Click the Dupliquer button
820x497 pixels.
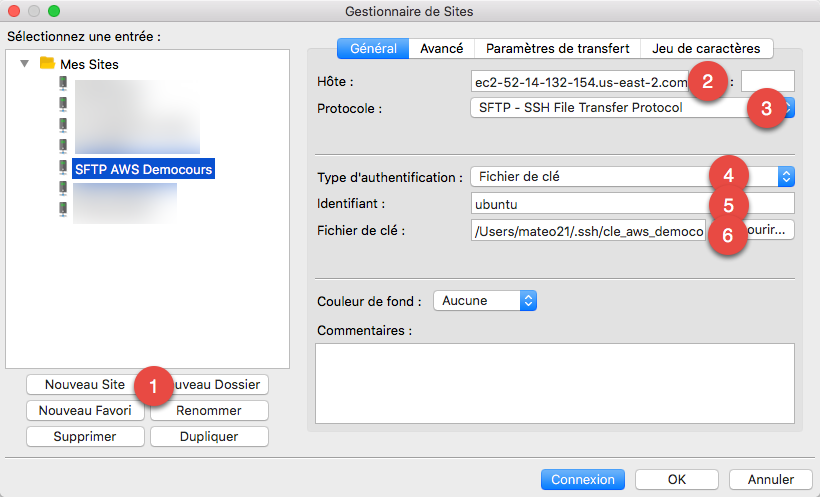tap(209, 436)
